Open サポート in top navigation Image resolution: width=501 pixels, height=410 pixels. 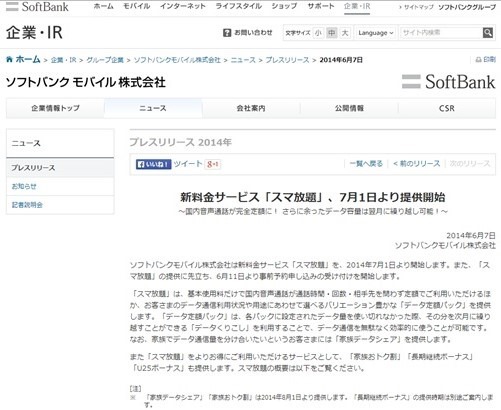coord(321,6)
